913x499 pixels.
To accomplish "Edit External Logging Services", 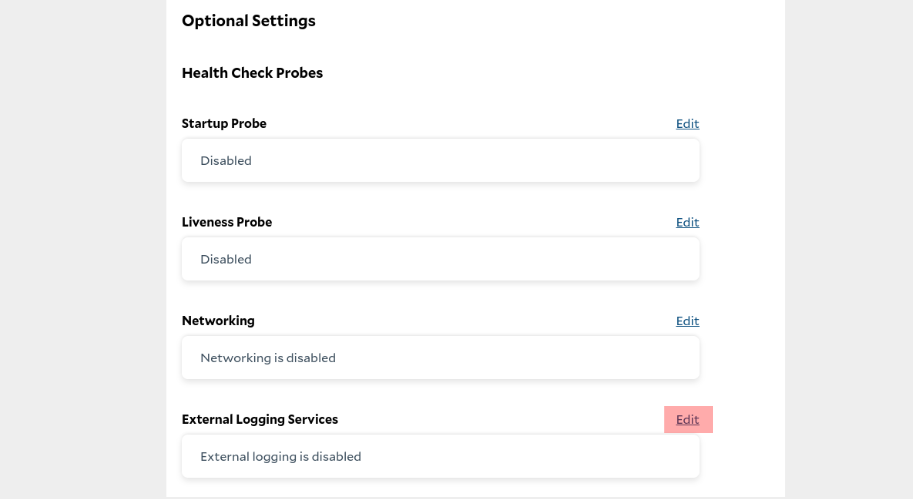I will 687,420.
